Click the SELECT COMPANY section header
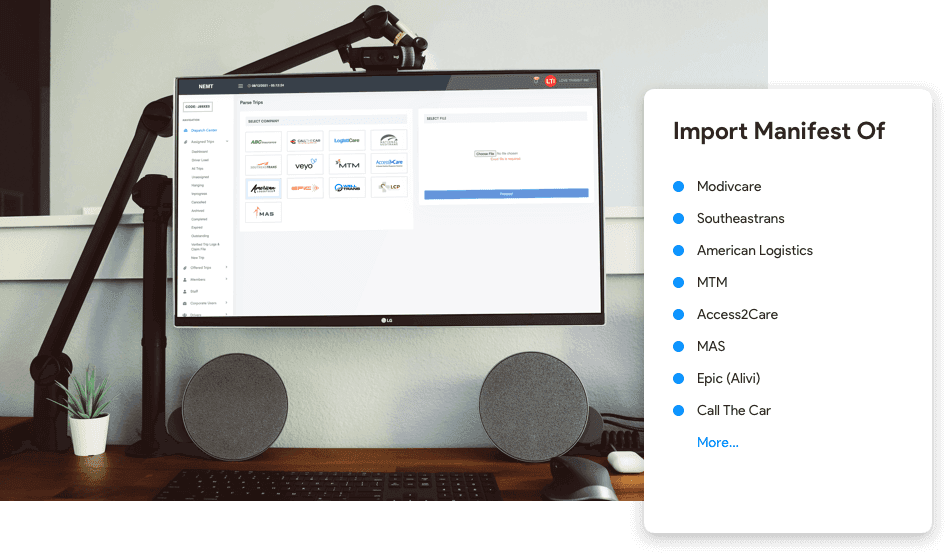The height and width of the screenshot is (554, 948). click(x=326, y=121)
